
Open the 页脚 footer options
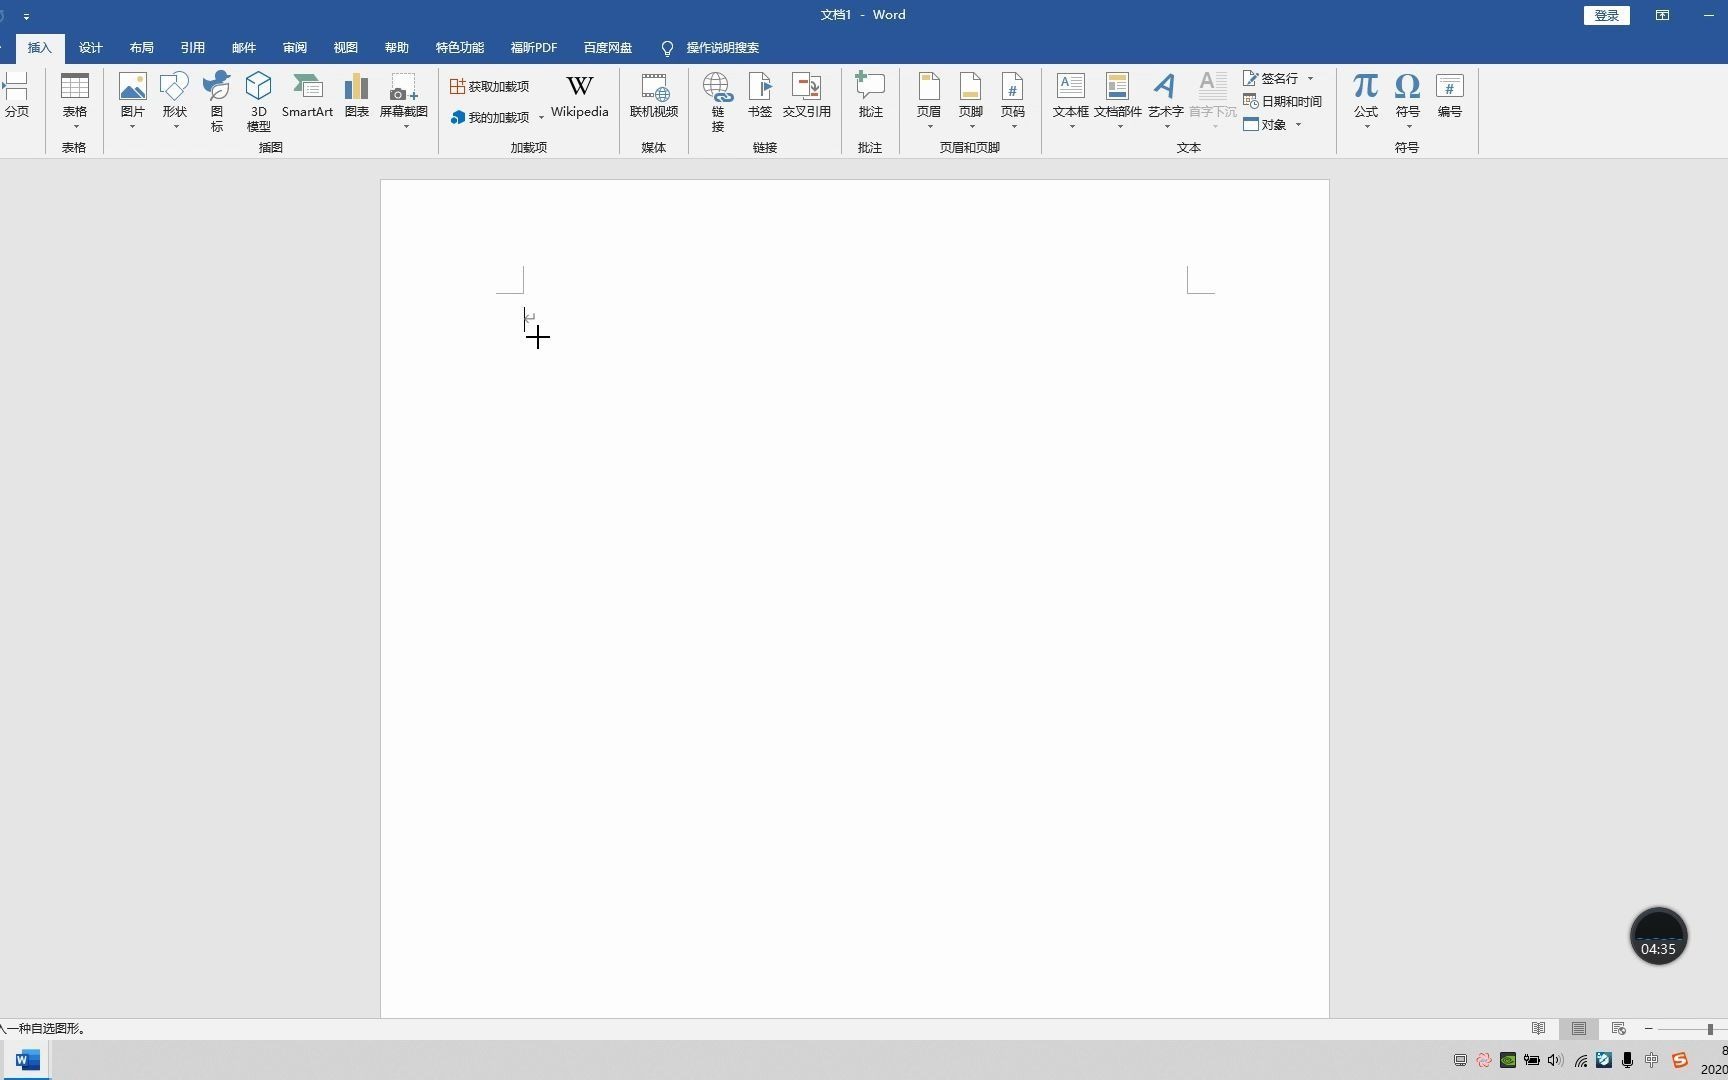point(971,100)
